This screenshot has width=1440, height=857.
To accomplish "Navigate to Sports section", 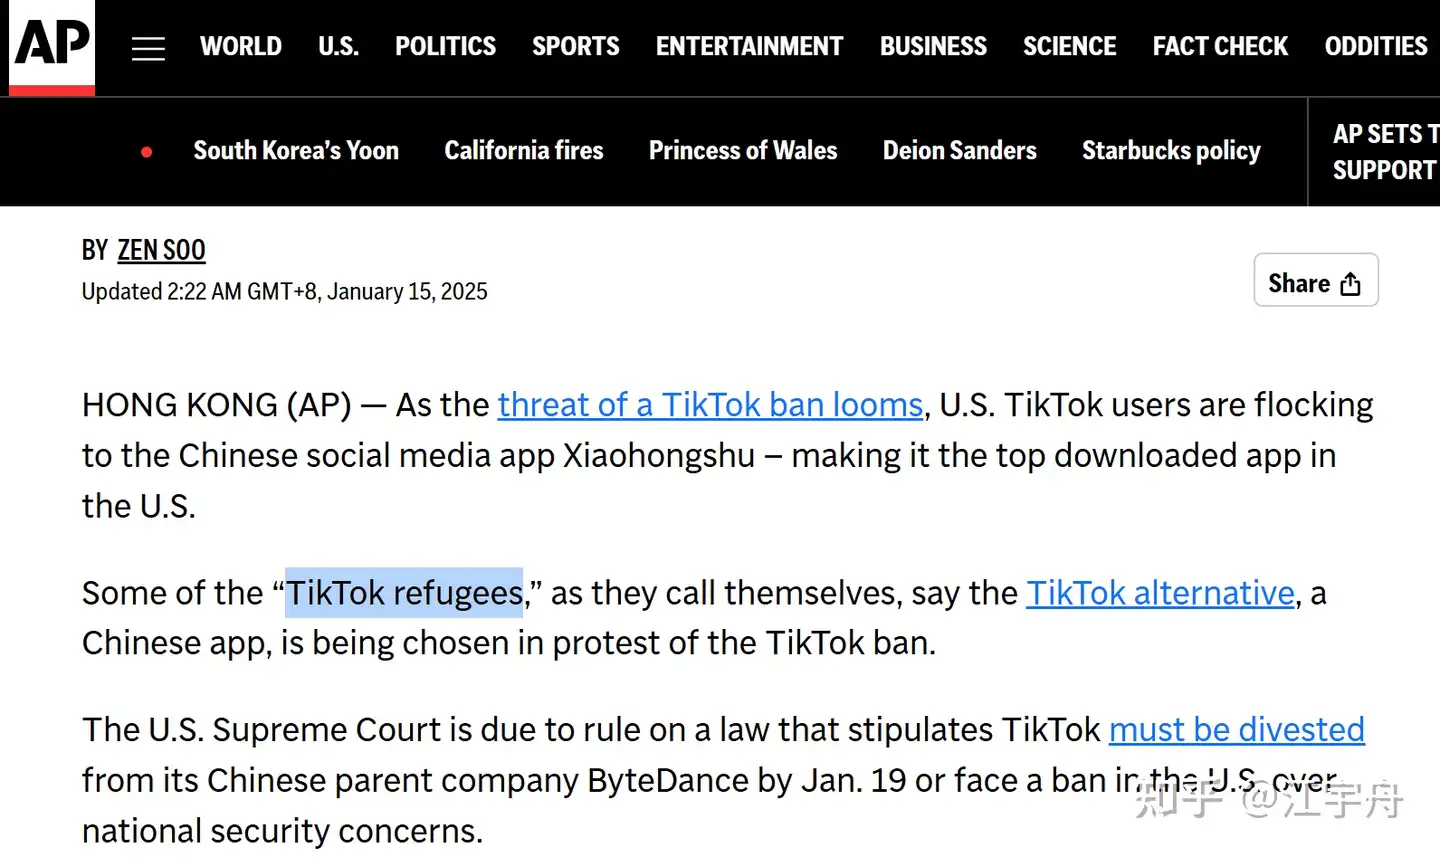I will (575, 47).
